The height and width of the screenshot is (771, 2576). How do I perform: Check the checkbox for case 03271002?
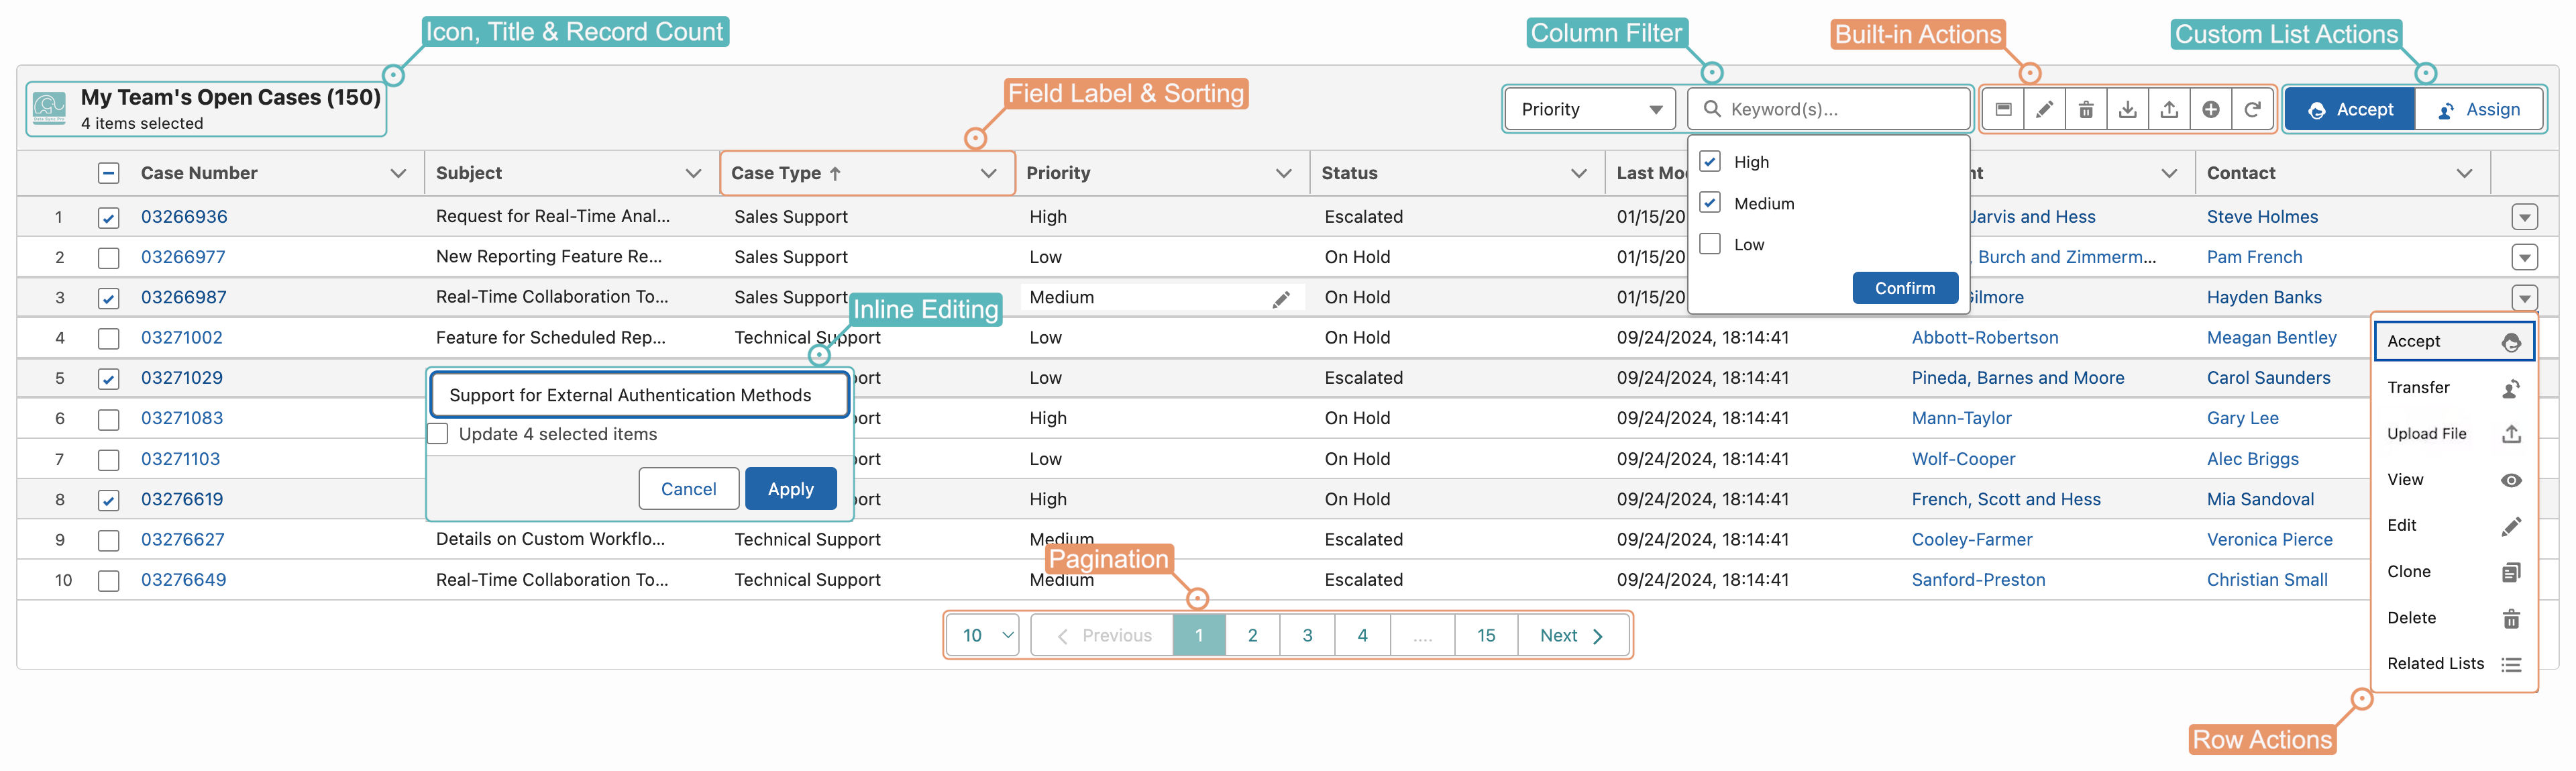(x=109, y=339)
